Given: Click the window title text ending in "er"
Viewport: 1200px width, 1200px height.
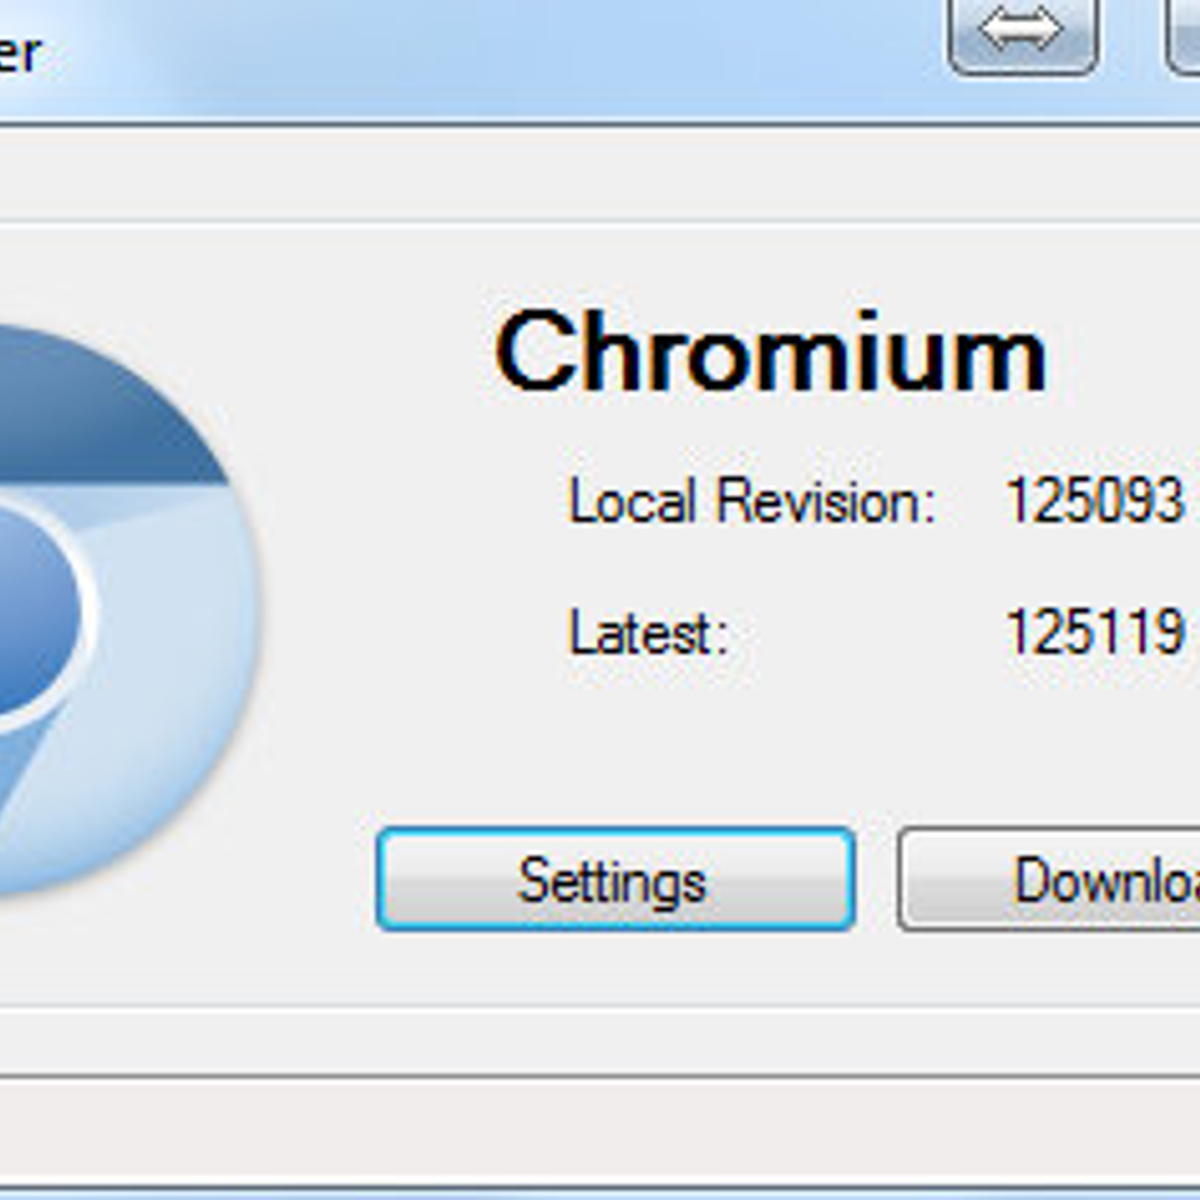Looking at the screenshot, I should click(20, 52).
